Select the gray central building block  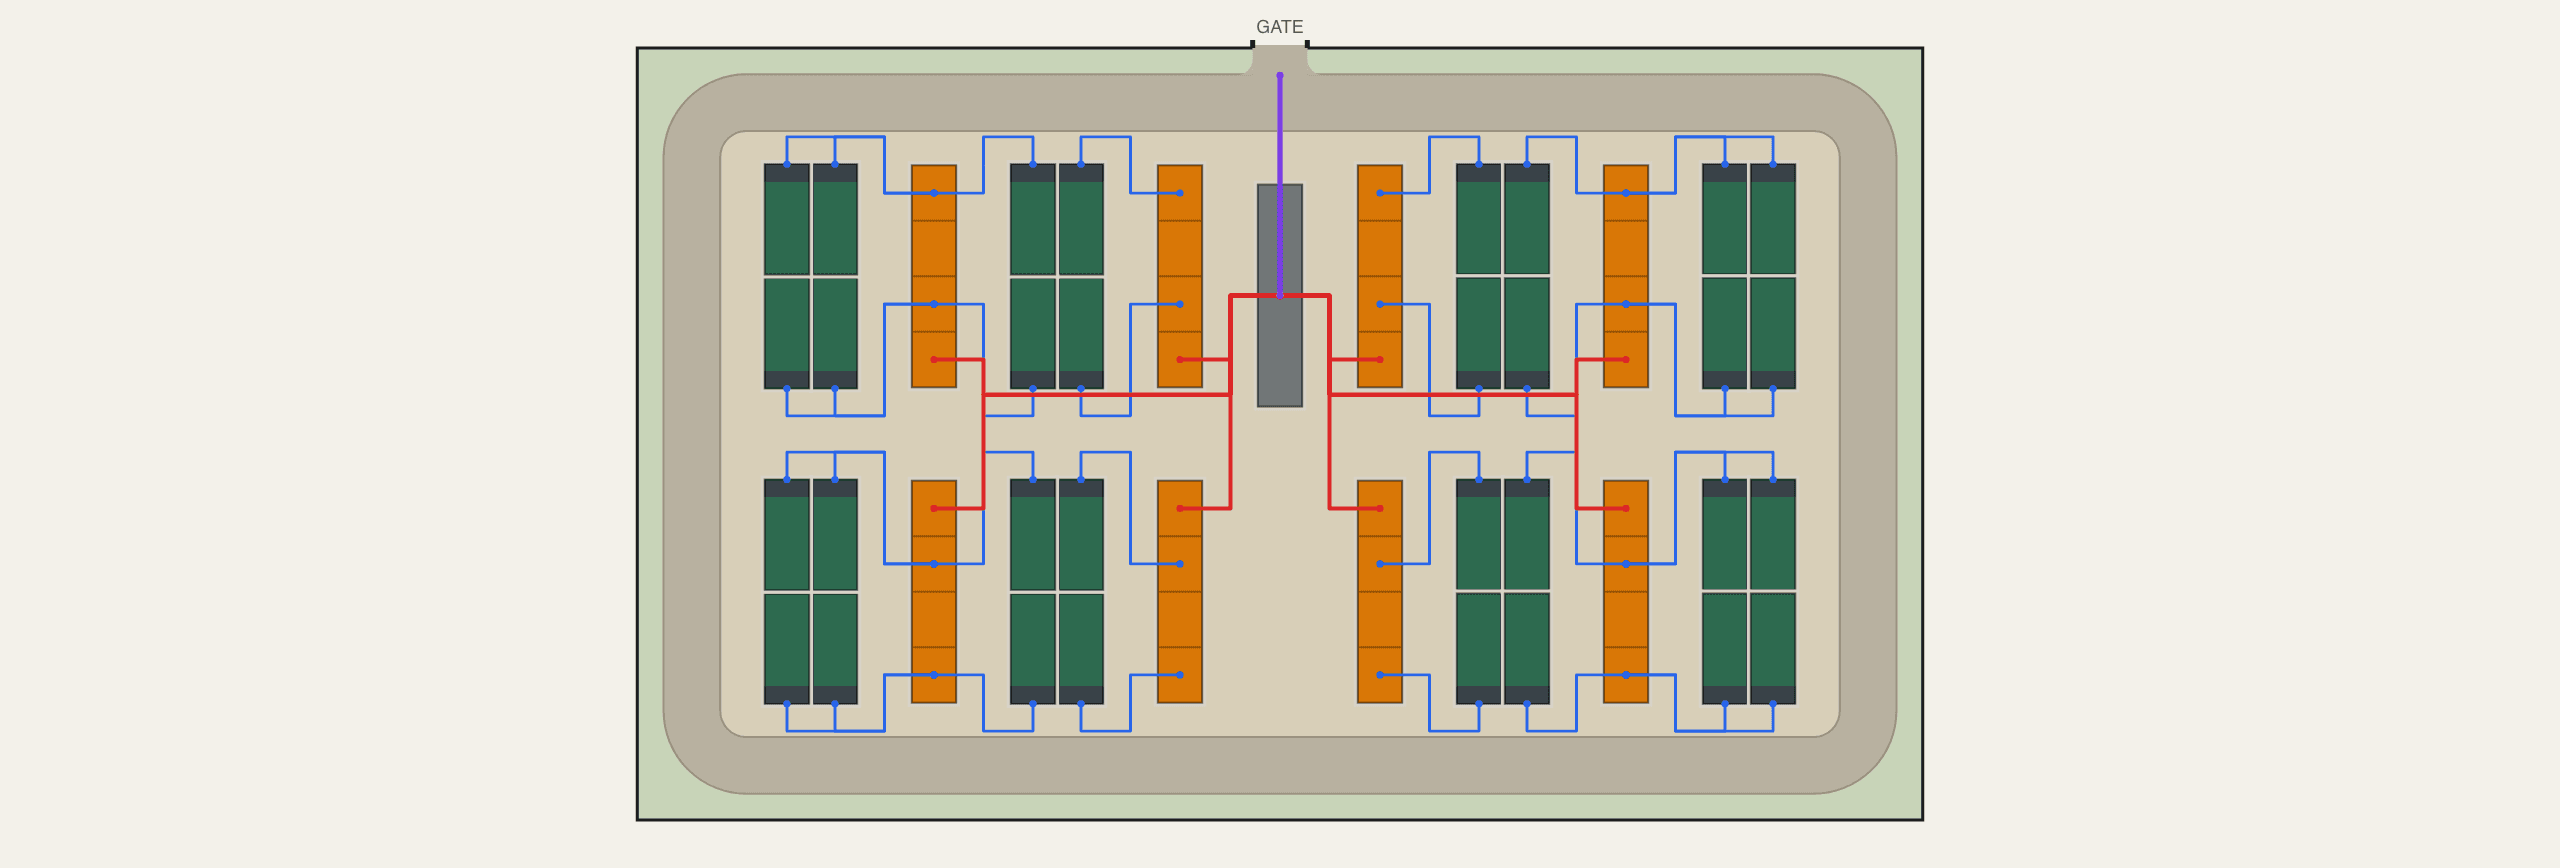coord(1279,295)
